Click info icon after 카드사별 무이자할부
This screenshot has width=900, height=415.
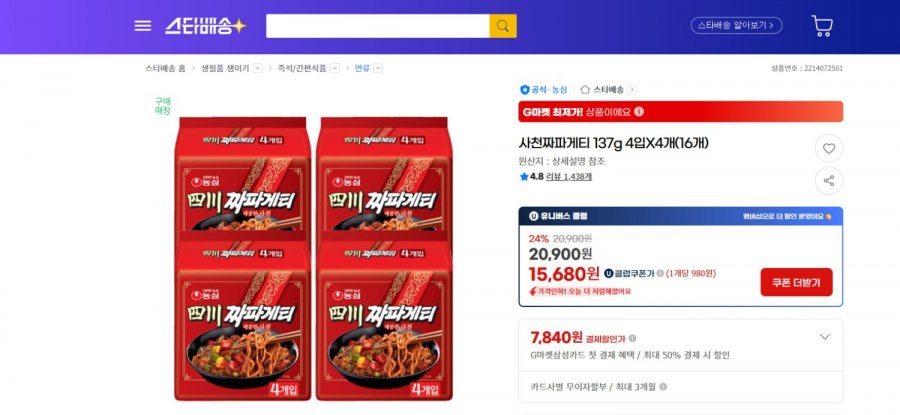663,387
